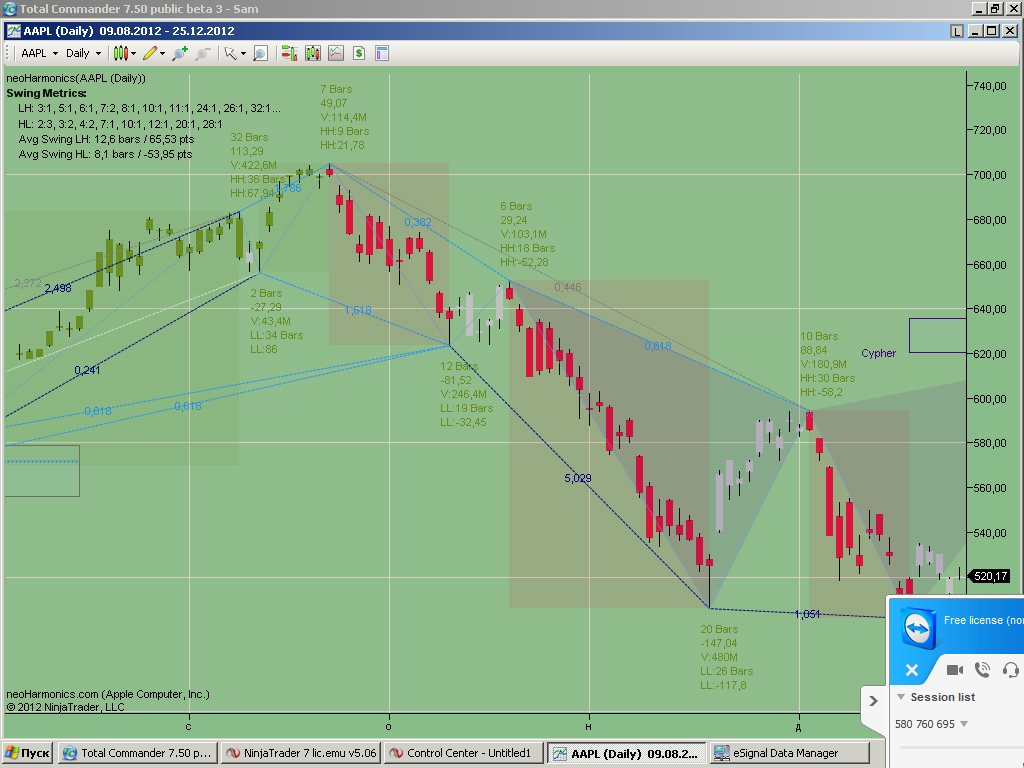The height and width of the screenshot is (768, 1024).
Task: Switch to Control Center taskbar window
Action: click(463, 753)
